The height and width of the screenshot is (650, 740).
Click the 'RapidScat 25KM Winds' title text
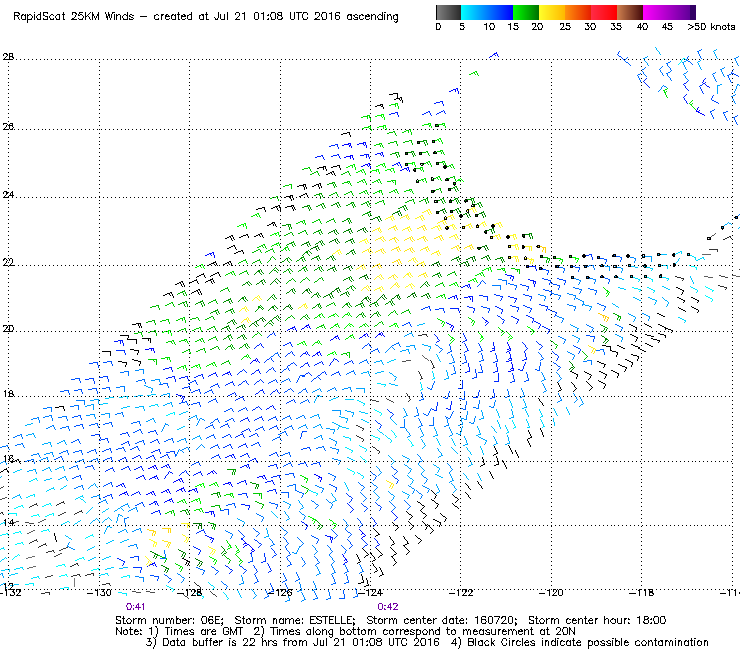pos(74,17)
